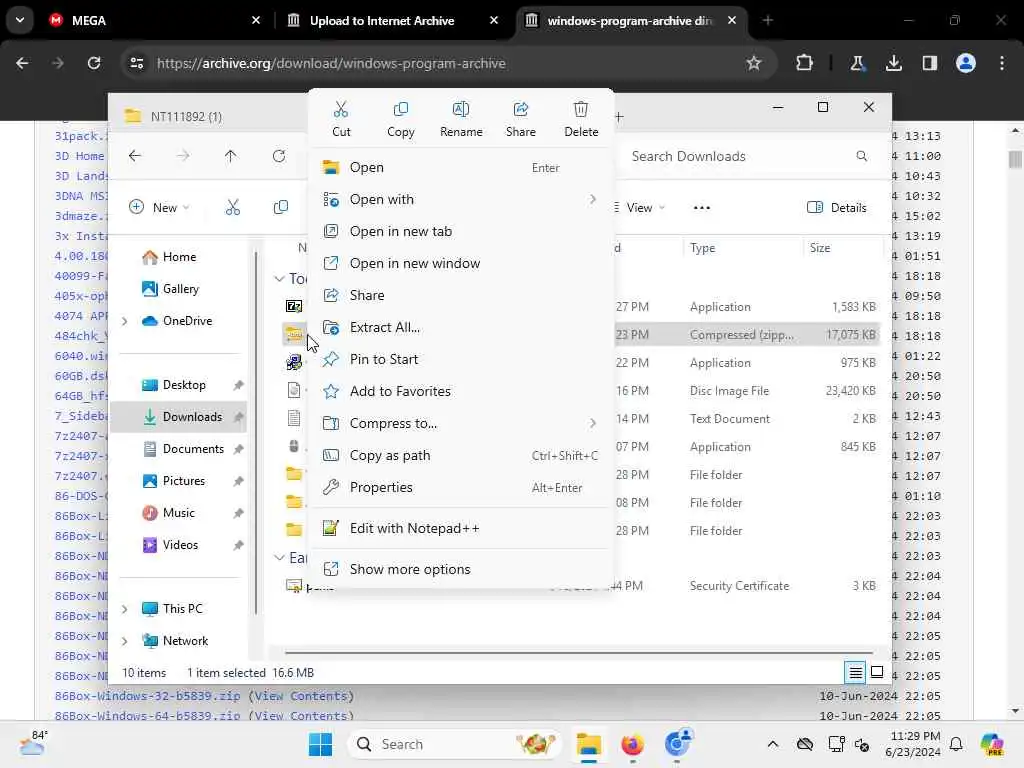
Task: Choose Extract All... option
Action: (461, 327)
